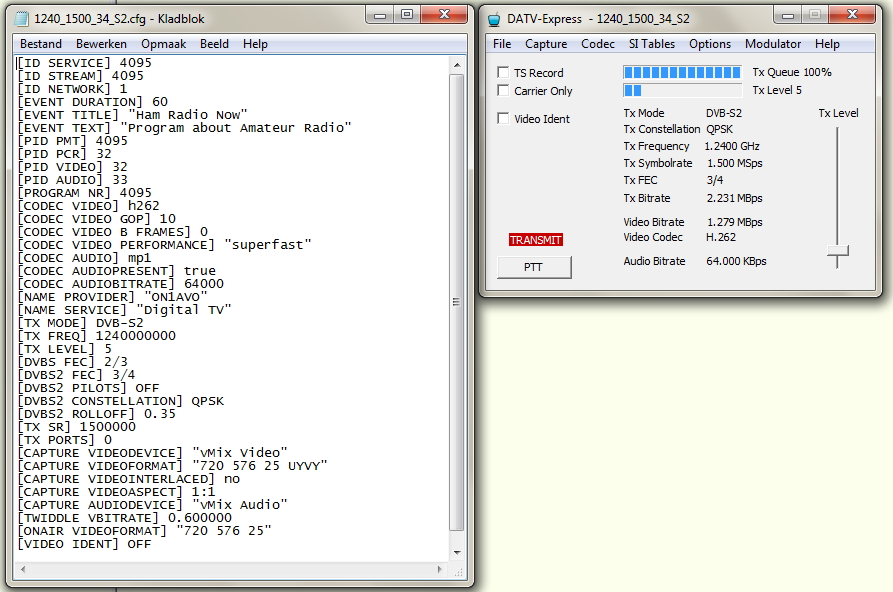Click the Video Codec value 'H.262'

721,237
